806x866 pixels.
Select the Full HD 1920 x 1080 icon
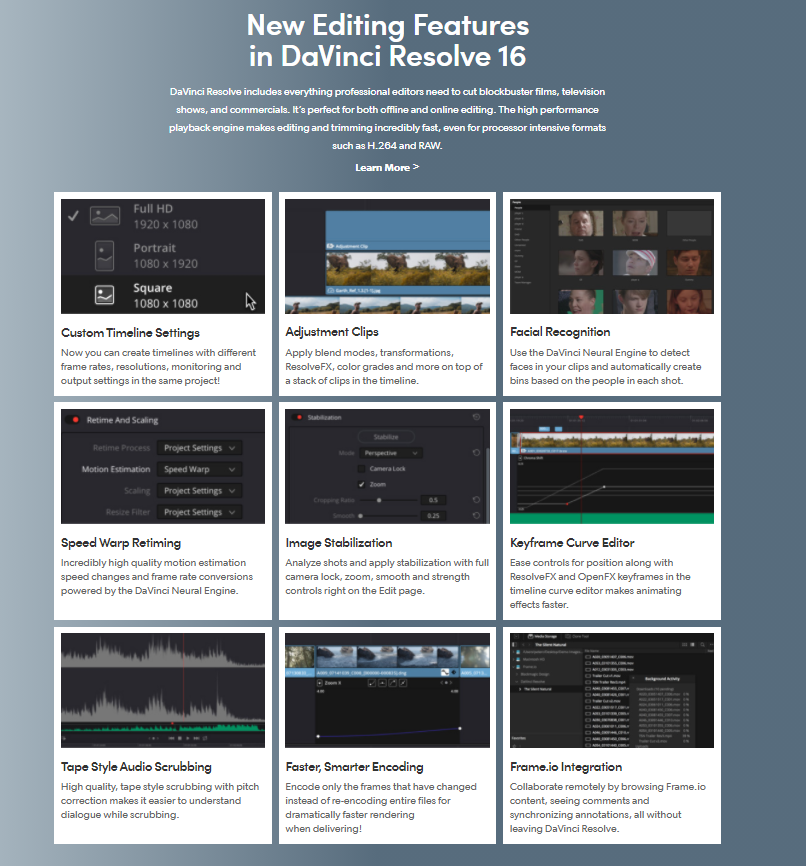(105, 216)
